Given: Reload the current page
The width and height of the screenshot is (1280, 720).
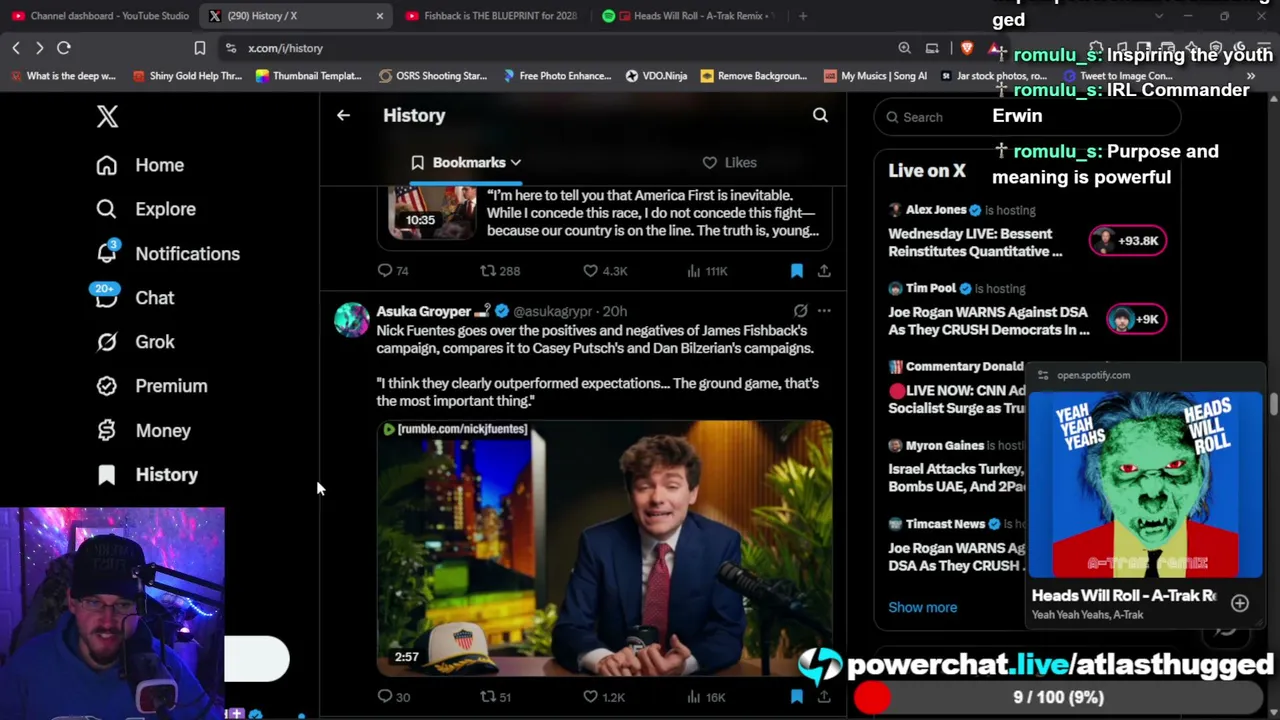Looking at the screenshot, I should tap(63, 48).
